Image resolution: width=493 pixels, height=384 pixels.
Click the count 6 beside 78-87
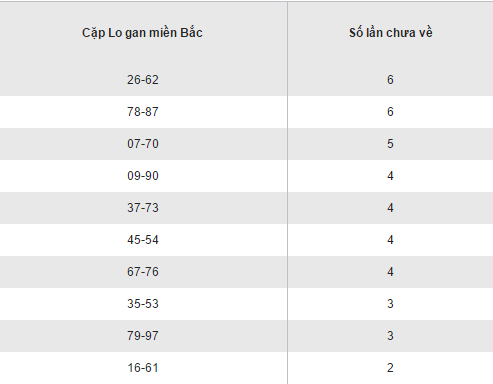390,112
